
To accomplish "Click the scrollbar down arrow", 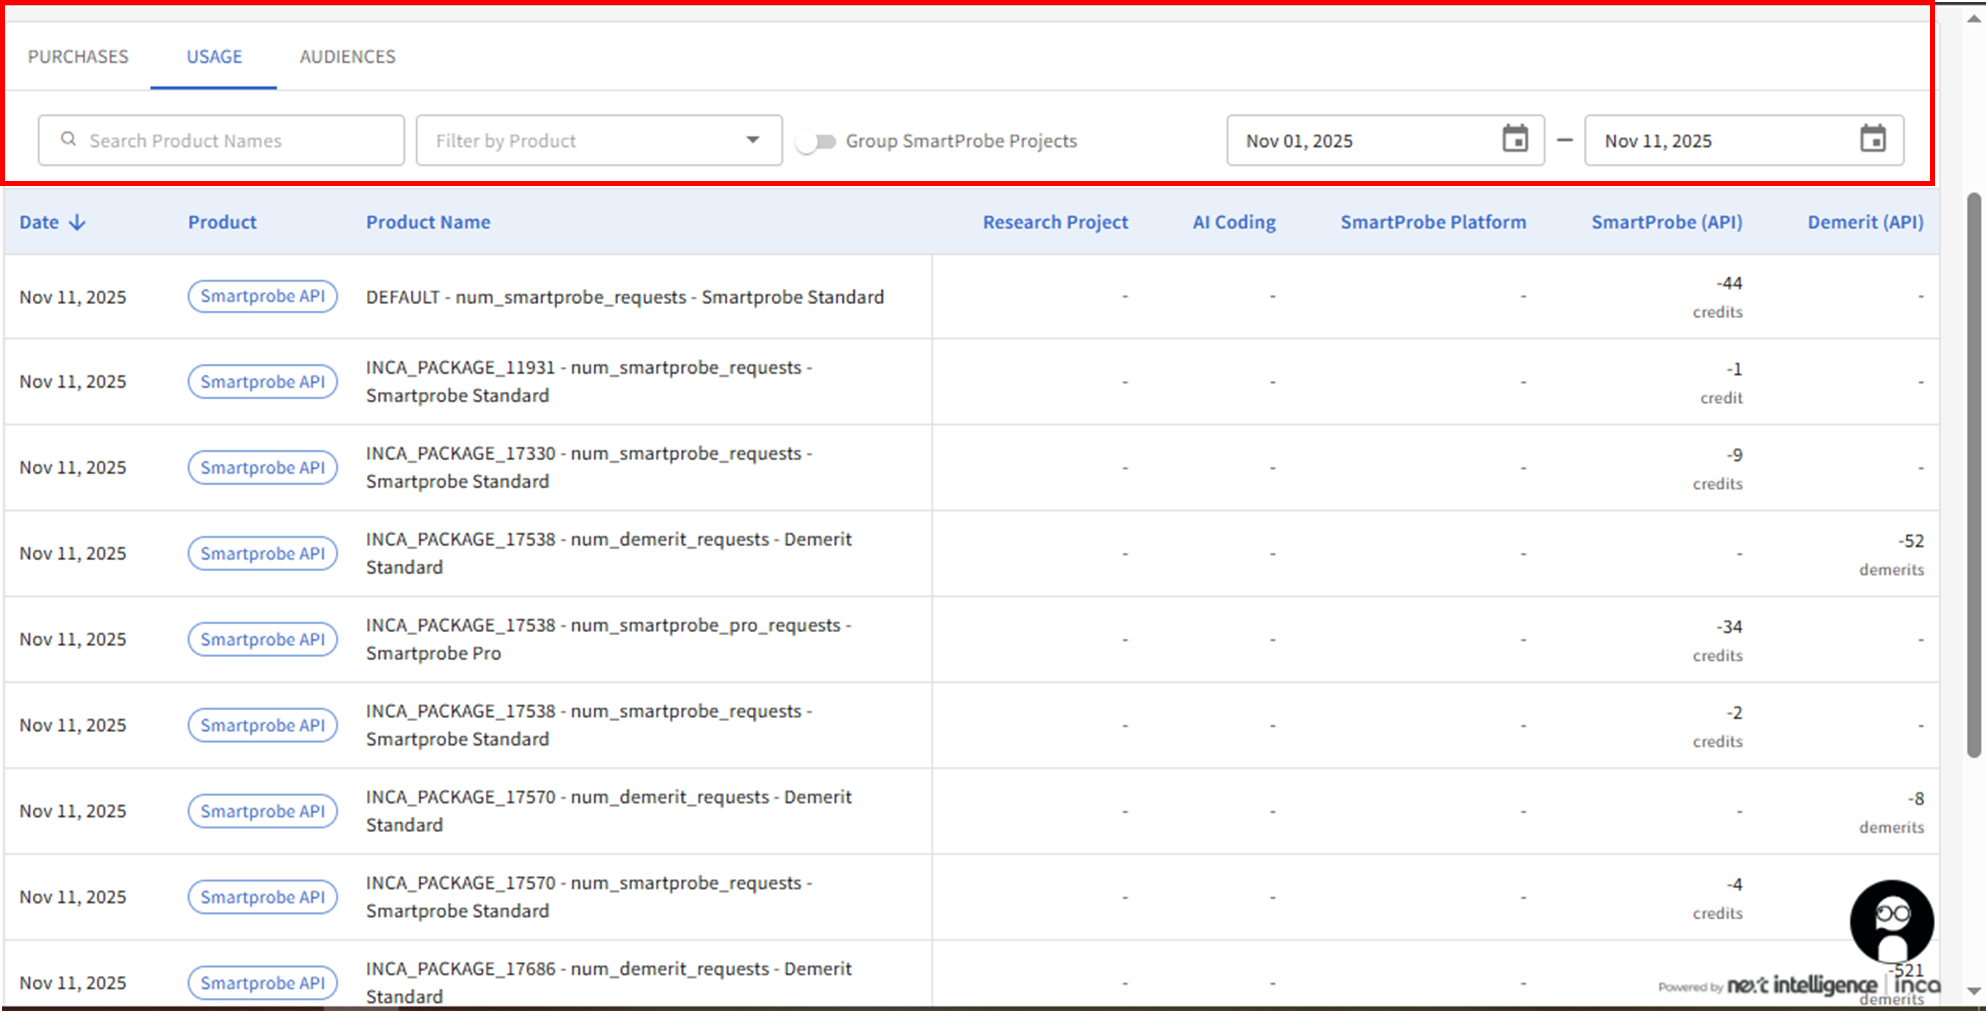I will [1974, 991].
